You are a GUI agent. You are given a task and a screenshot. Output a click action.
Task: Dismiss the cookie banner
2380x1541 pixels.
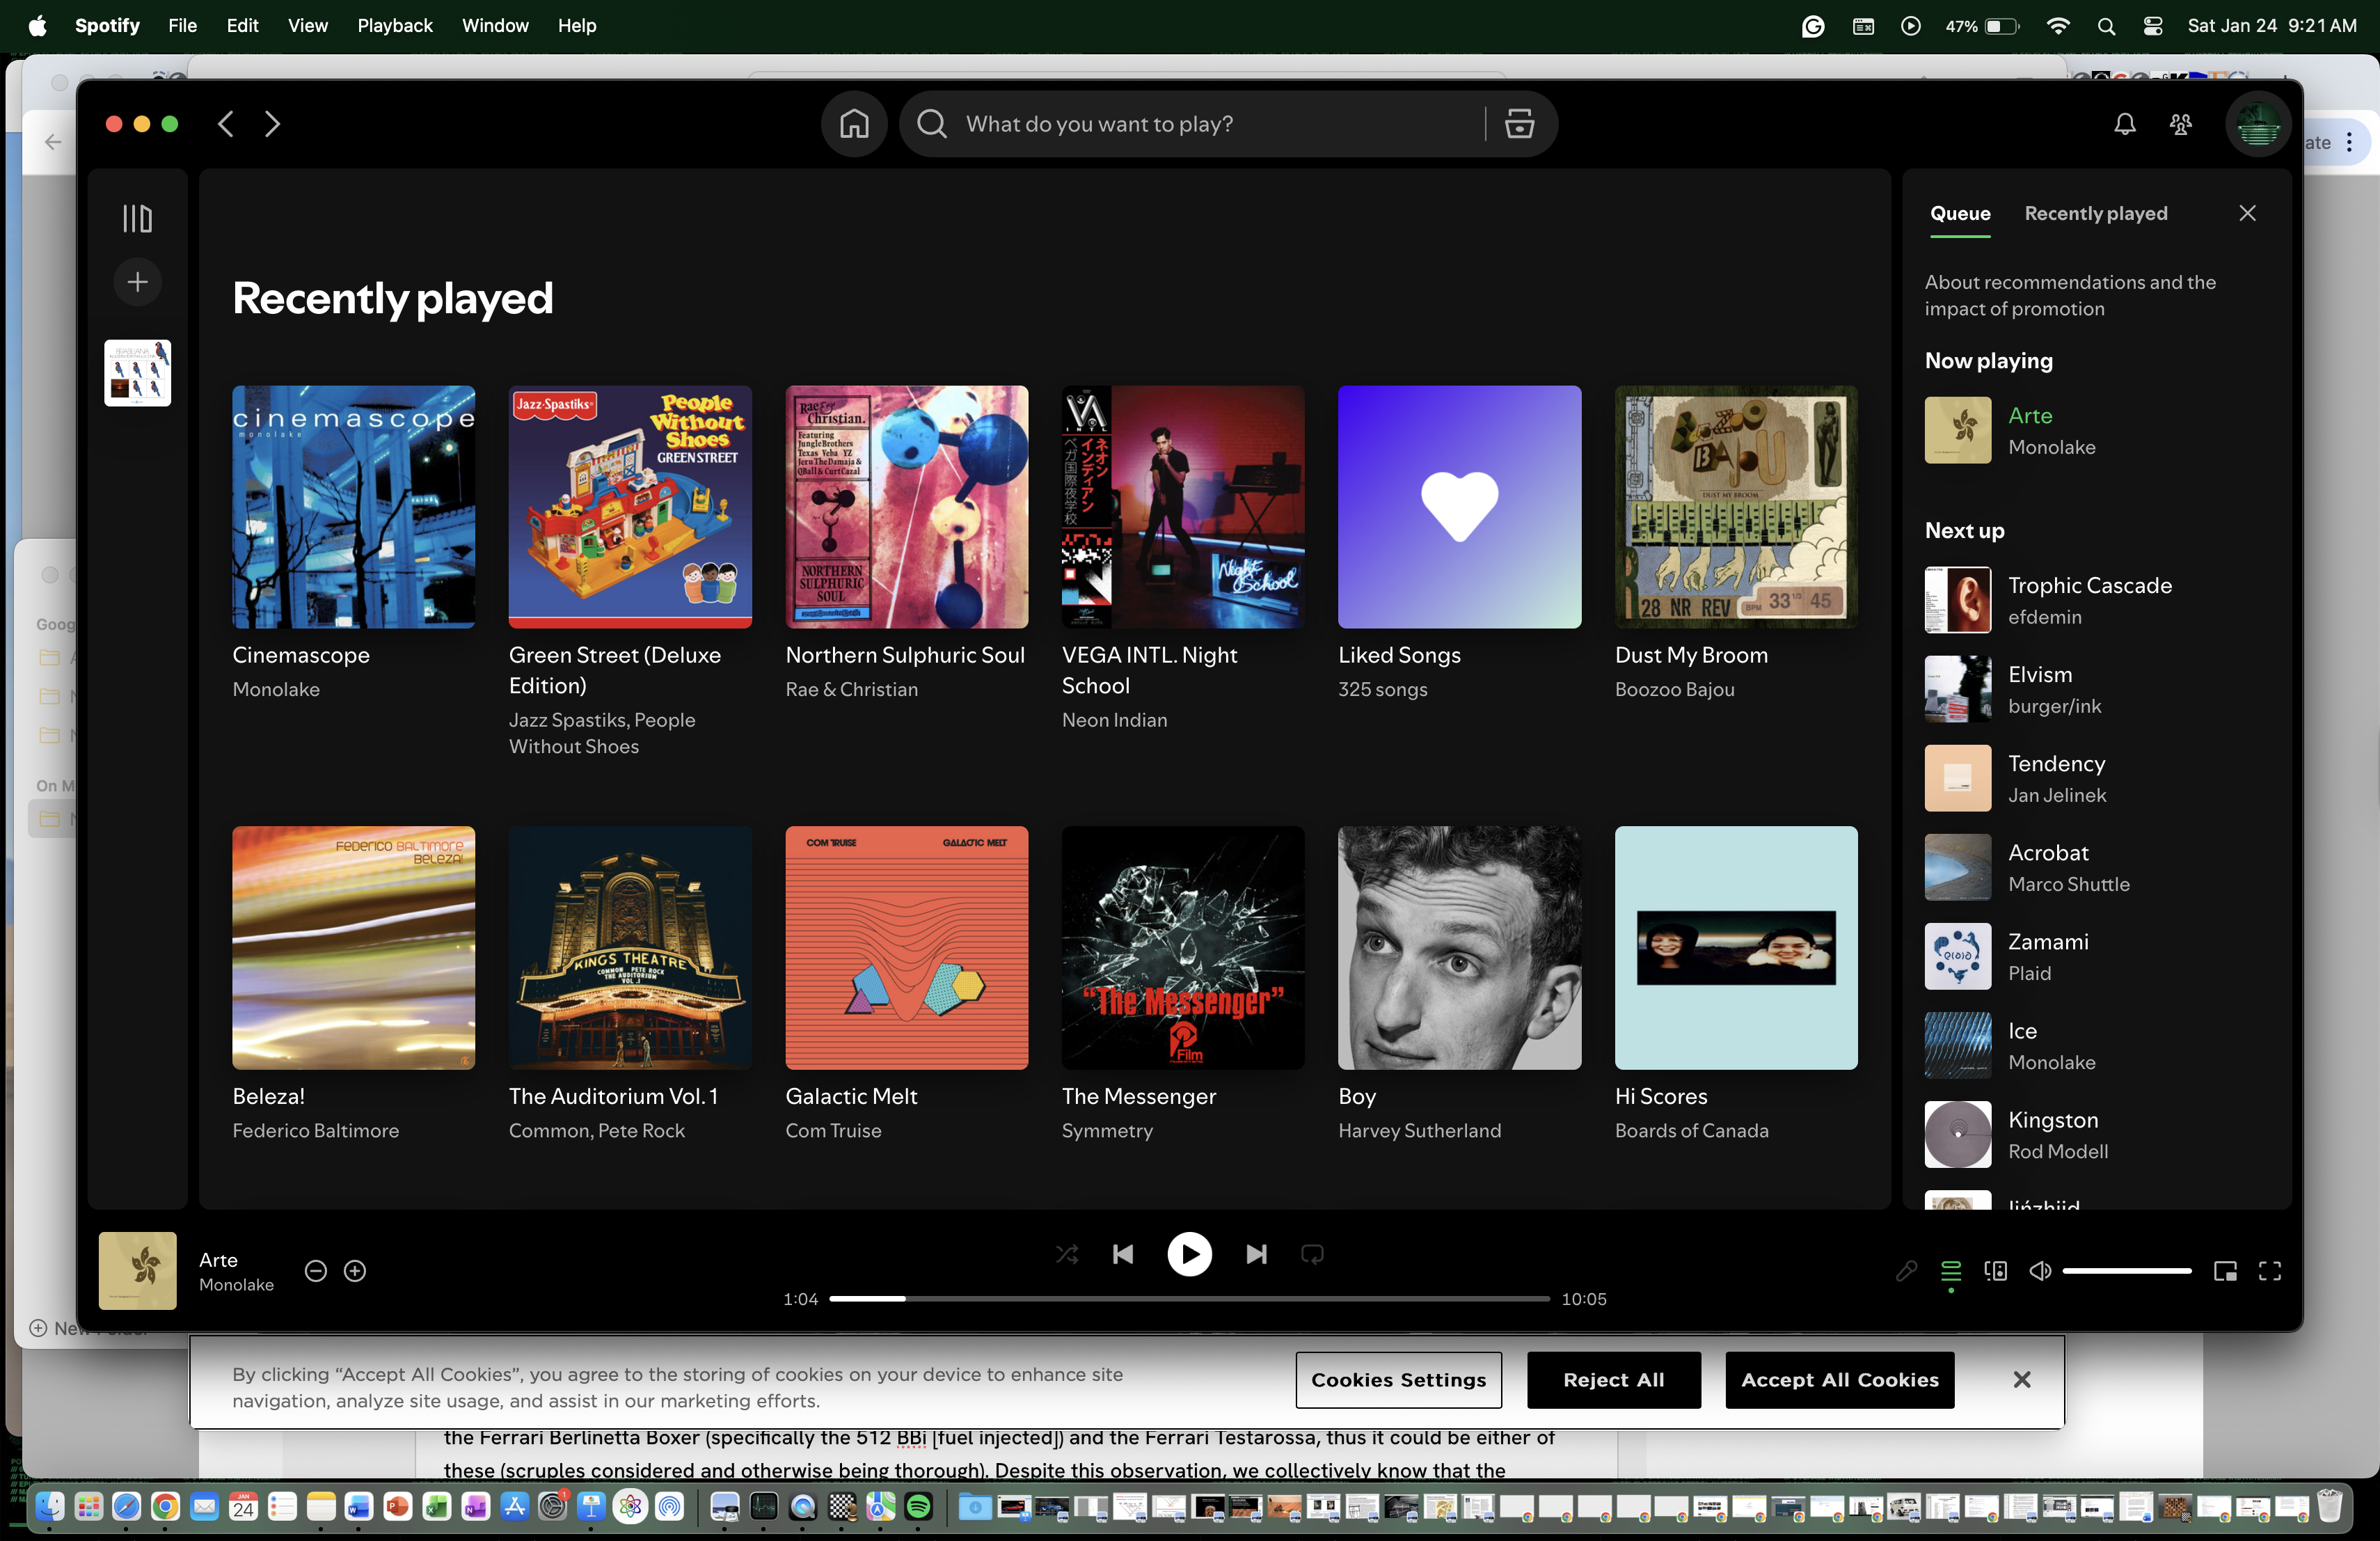[2021, 1379]
